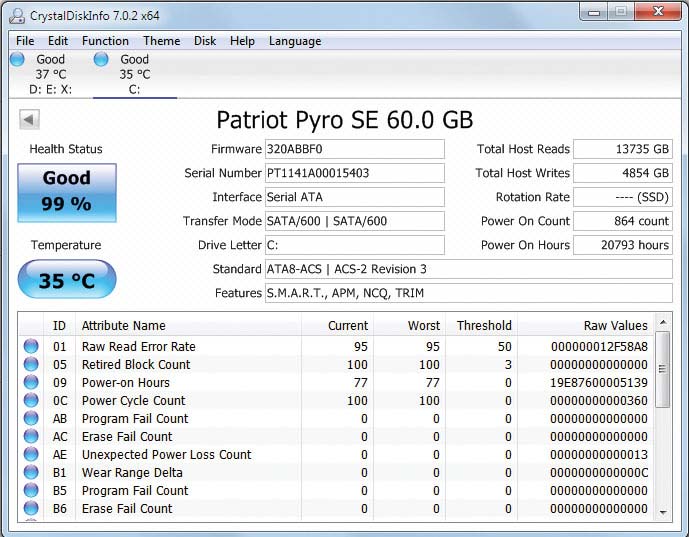Click the Current column header

(x=337, y=325)
